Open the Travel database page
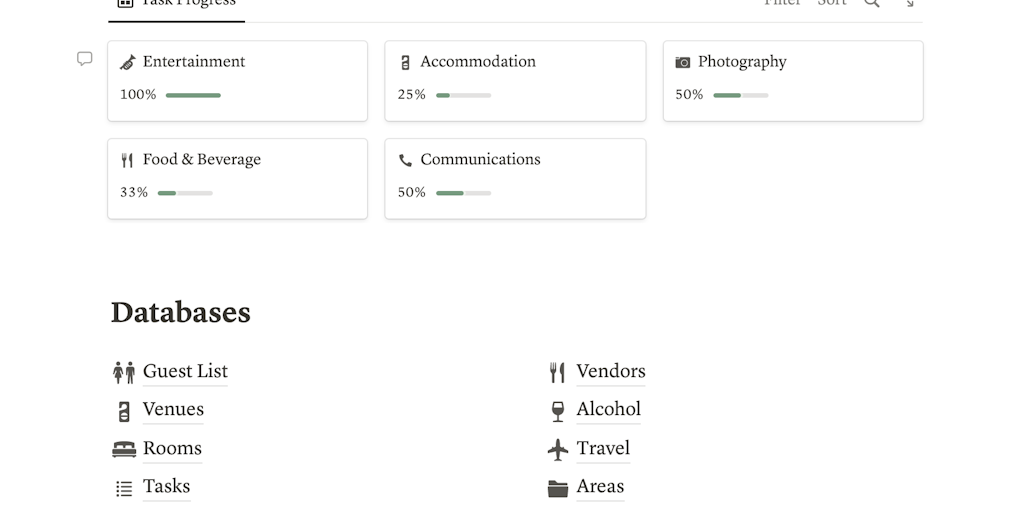The image size is (1024, 512). coord(603,448)
